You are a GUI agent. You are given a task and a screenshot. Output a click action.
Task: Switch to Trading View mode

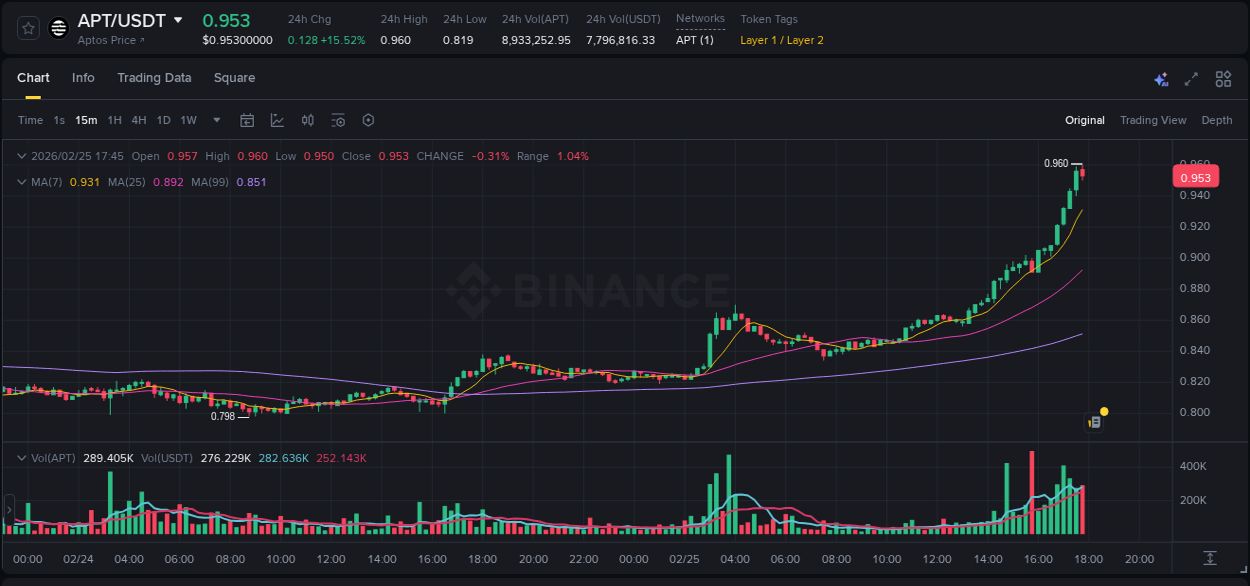(1153, 120)
